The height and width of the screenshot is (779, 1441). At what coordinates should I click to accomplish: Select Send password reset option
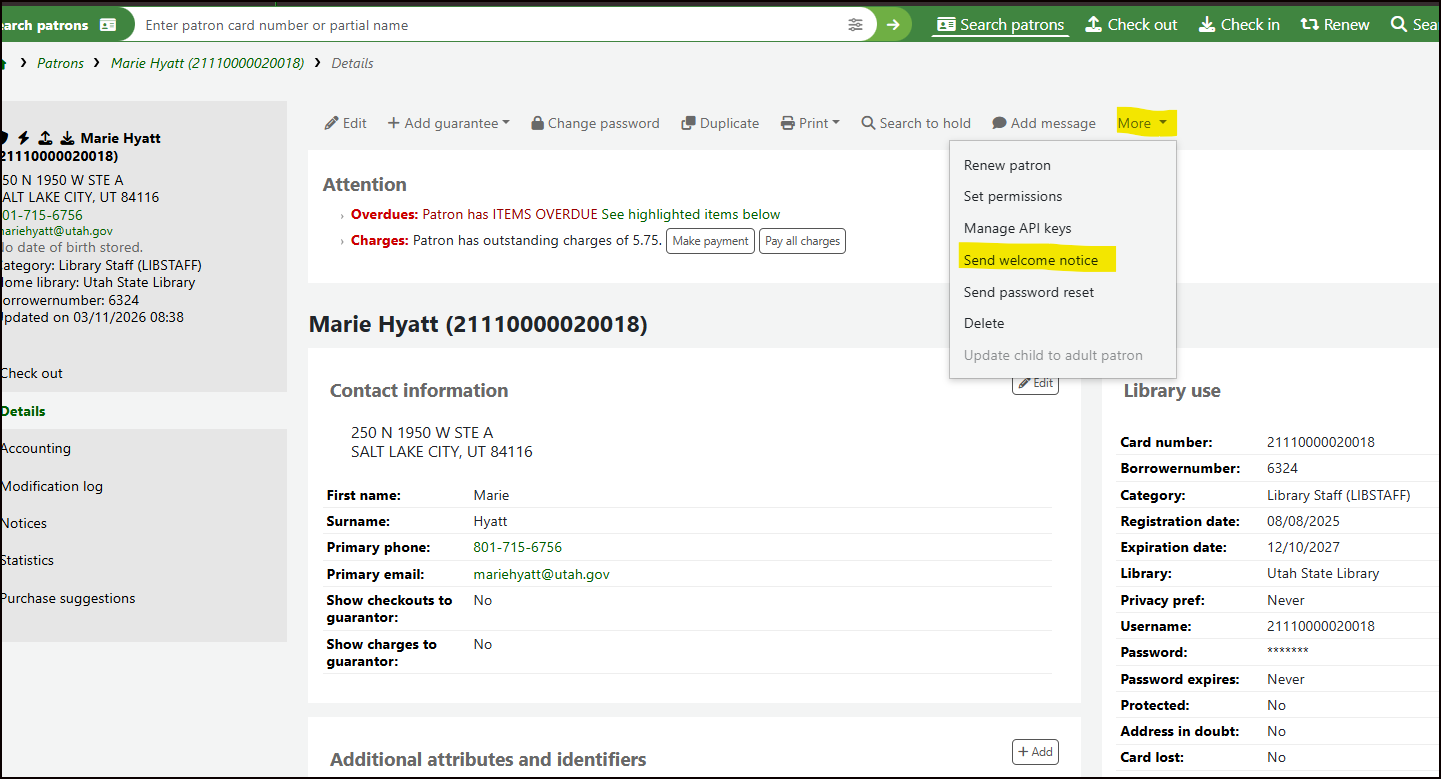[1029, 292]
